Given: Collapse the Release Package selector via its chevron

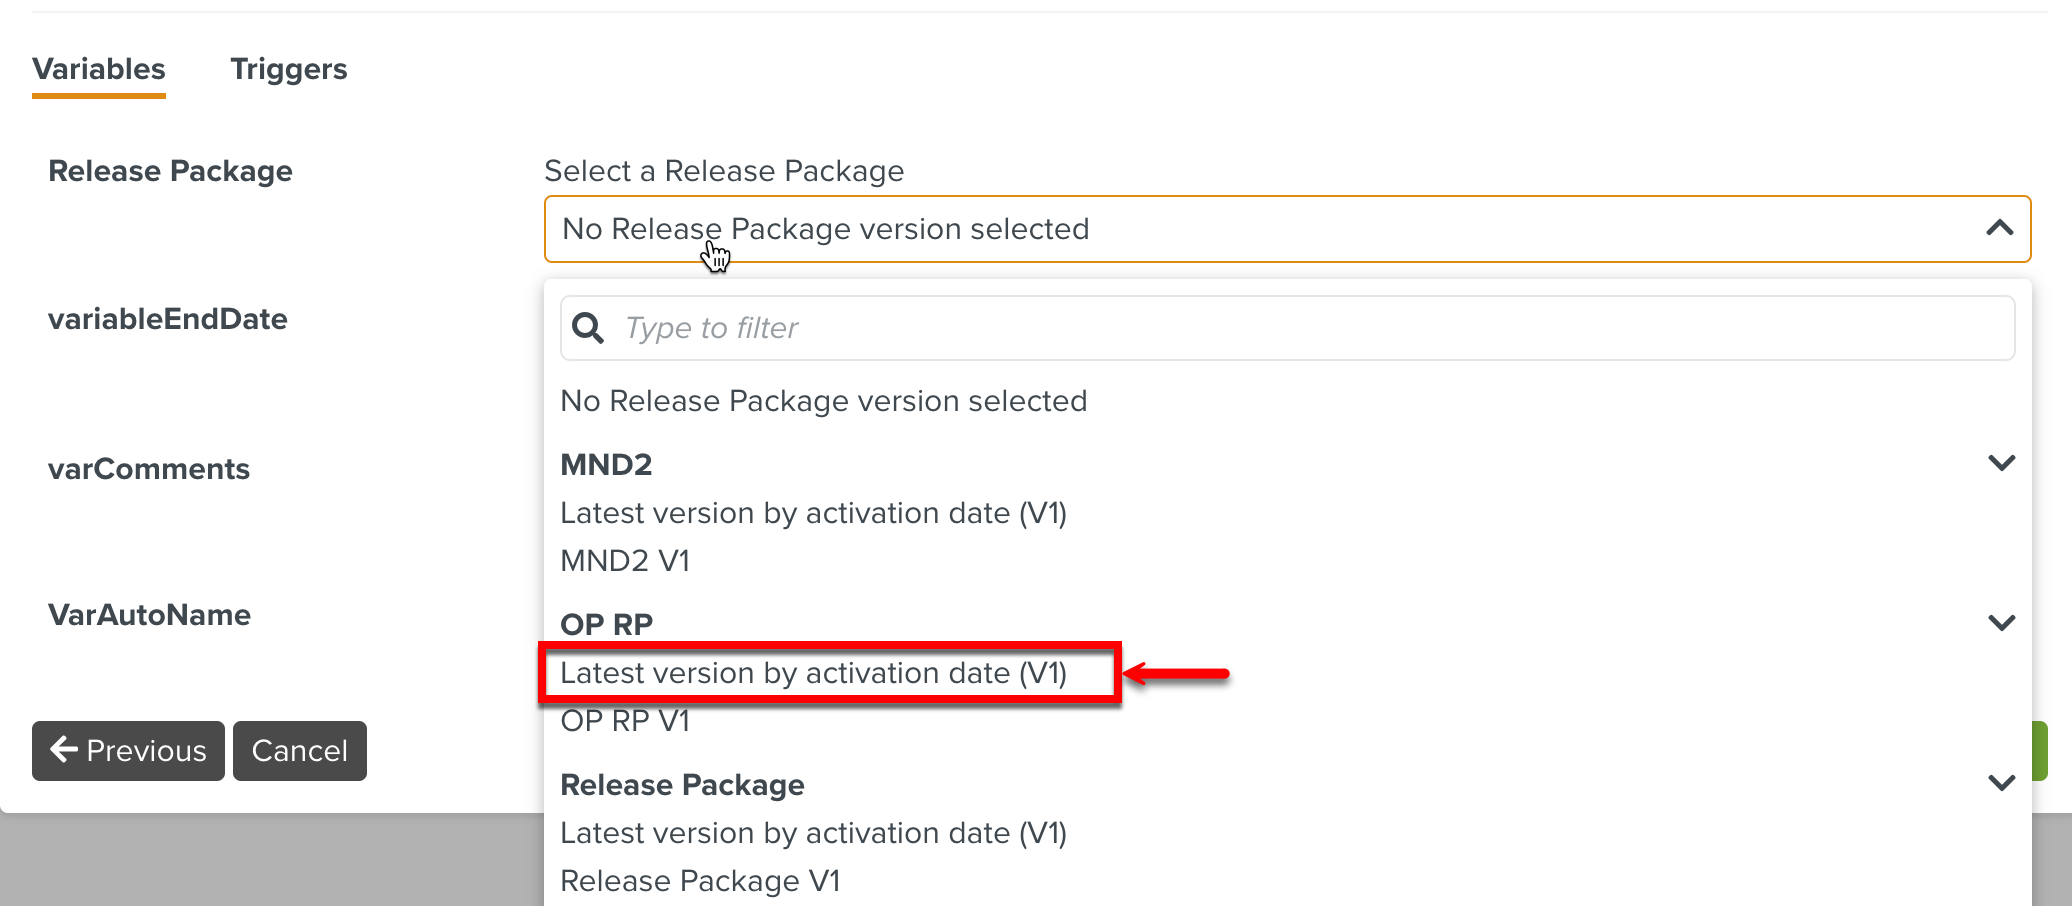Looking at the screenshot, I should [x=1999, y=228].
